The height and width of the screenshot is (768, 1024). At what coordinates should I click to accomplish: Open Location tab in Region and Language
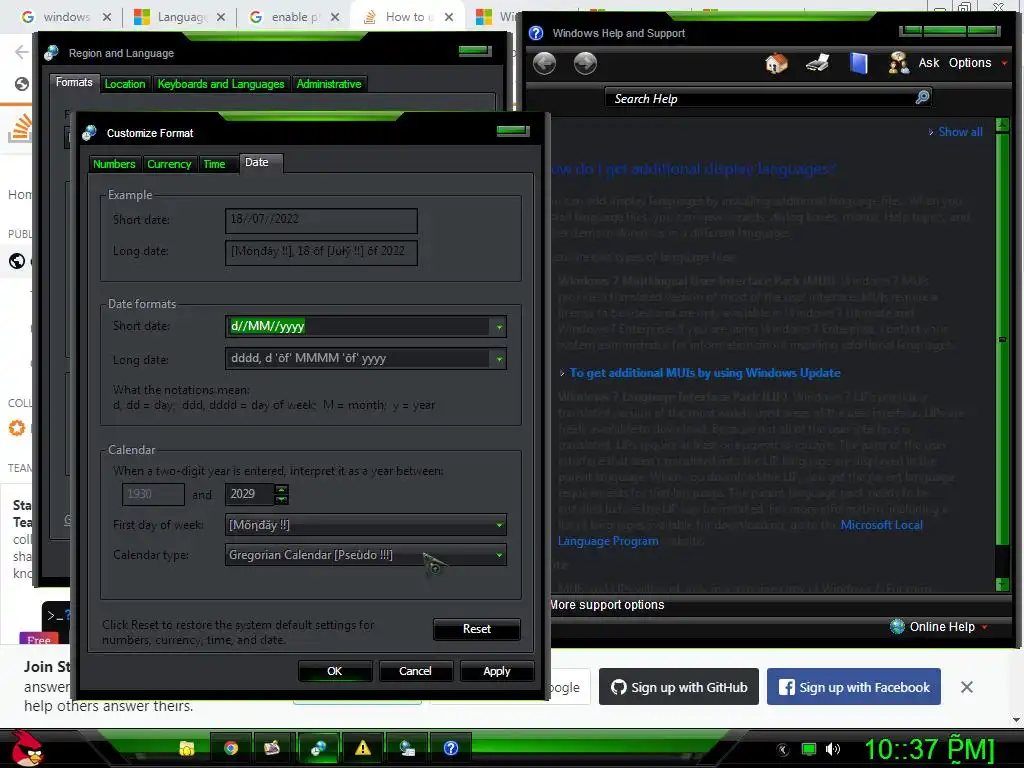tap(125, 84)
